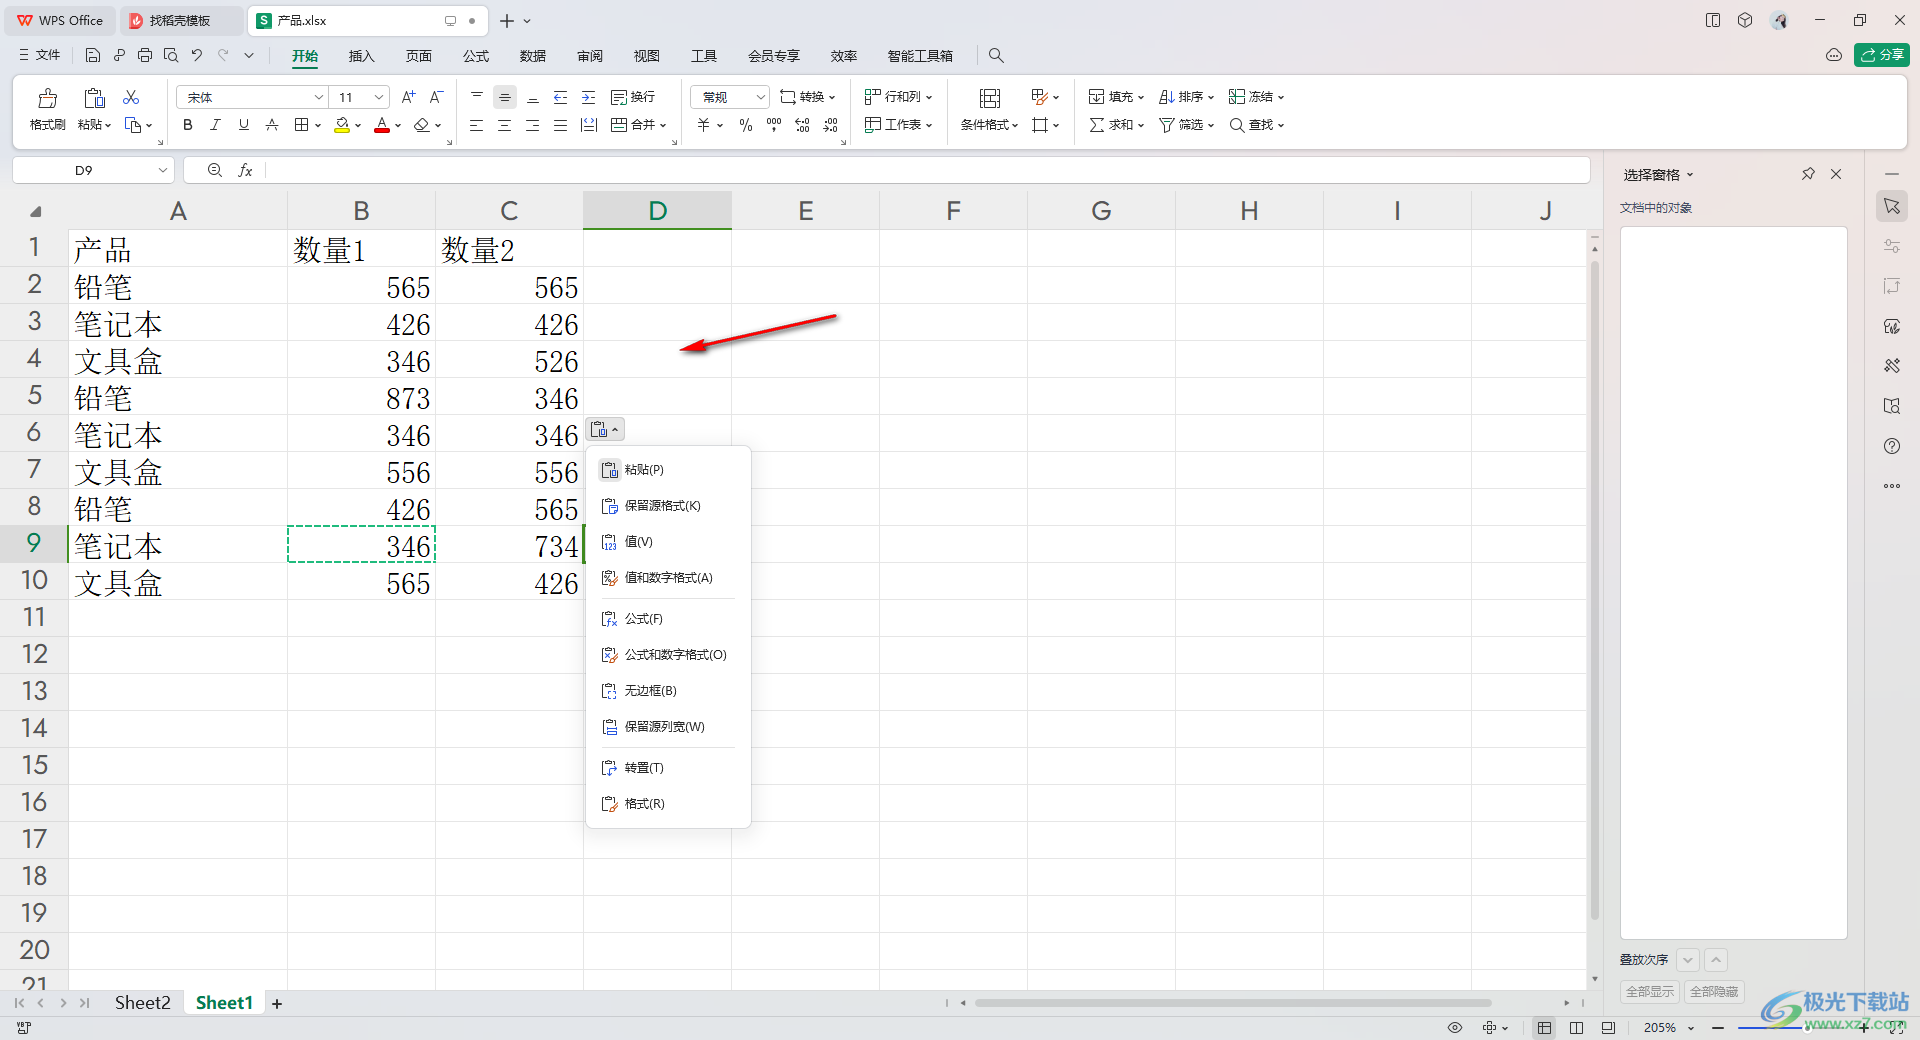Image resolution: width=1920 pixels, height=1040 pixels.
Task: Apply the yellow fill color swatch
Action: pos(342,125)
